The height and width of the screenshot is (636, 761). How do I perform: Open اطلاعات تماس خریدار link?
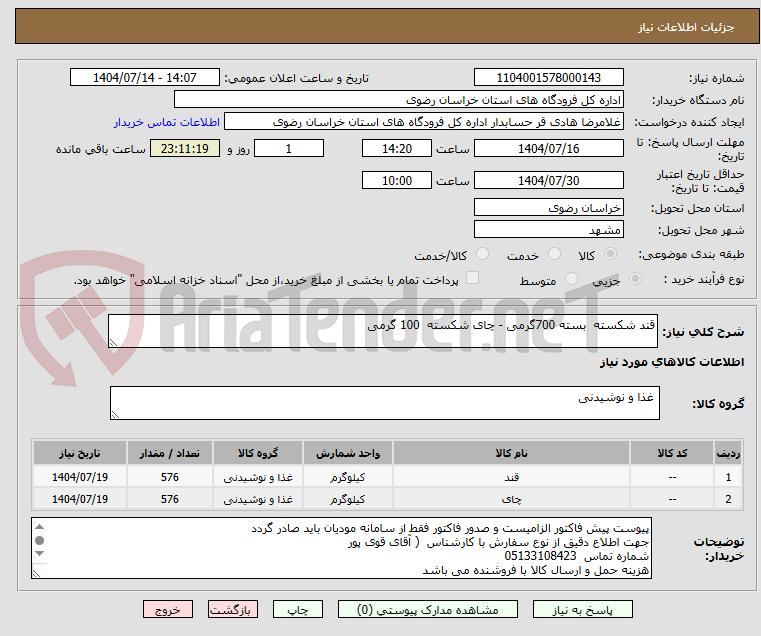pos(167,122)
